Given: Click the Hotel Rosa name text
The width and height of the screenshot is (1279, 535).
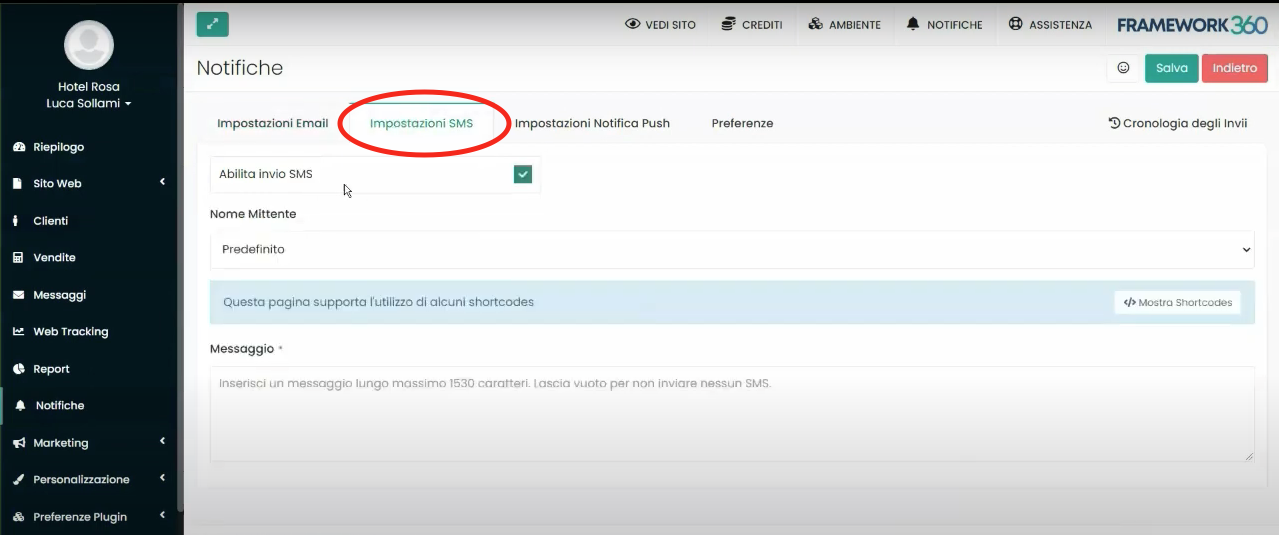Looking at the screenshot, I should point(89,87).
